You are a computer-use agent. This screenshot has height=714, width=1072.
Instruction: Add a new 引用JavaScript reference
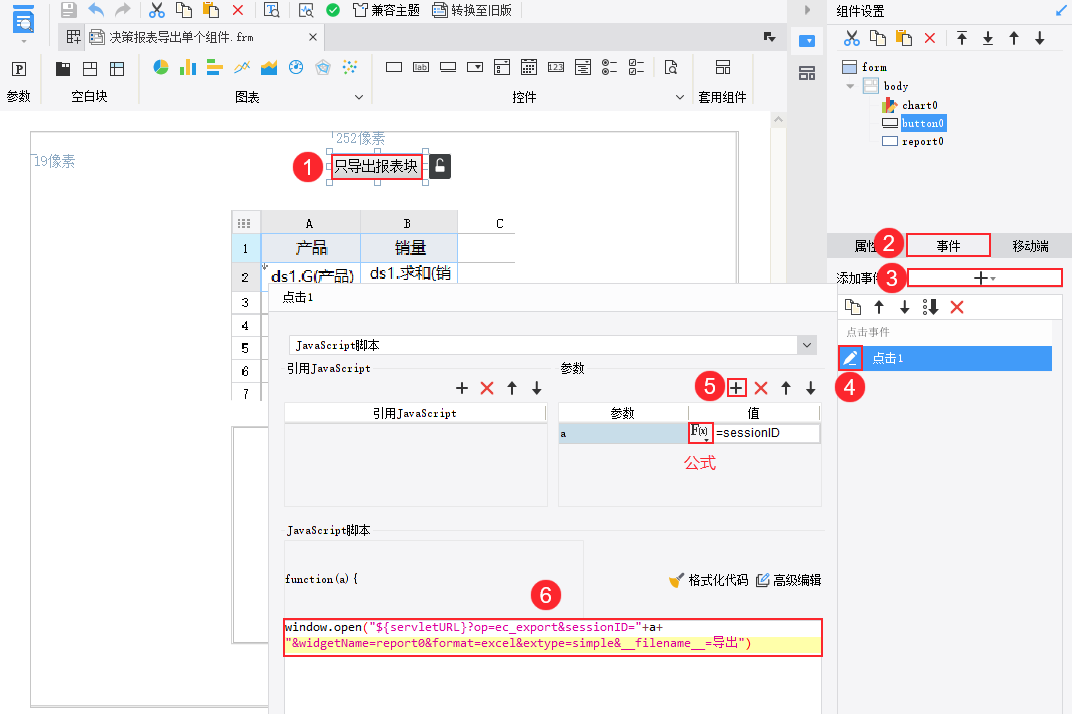pyautogui.click(x=461, y=388)
